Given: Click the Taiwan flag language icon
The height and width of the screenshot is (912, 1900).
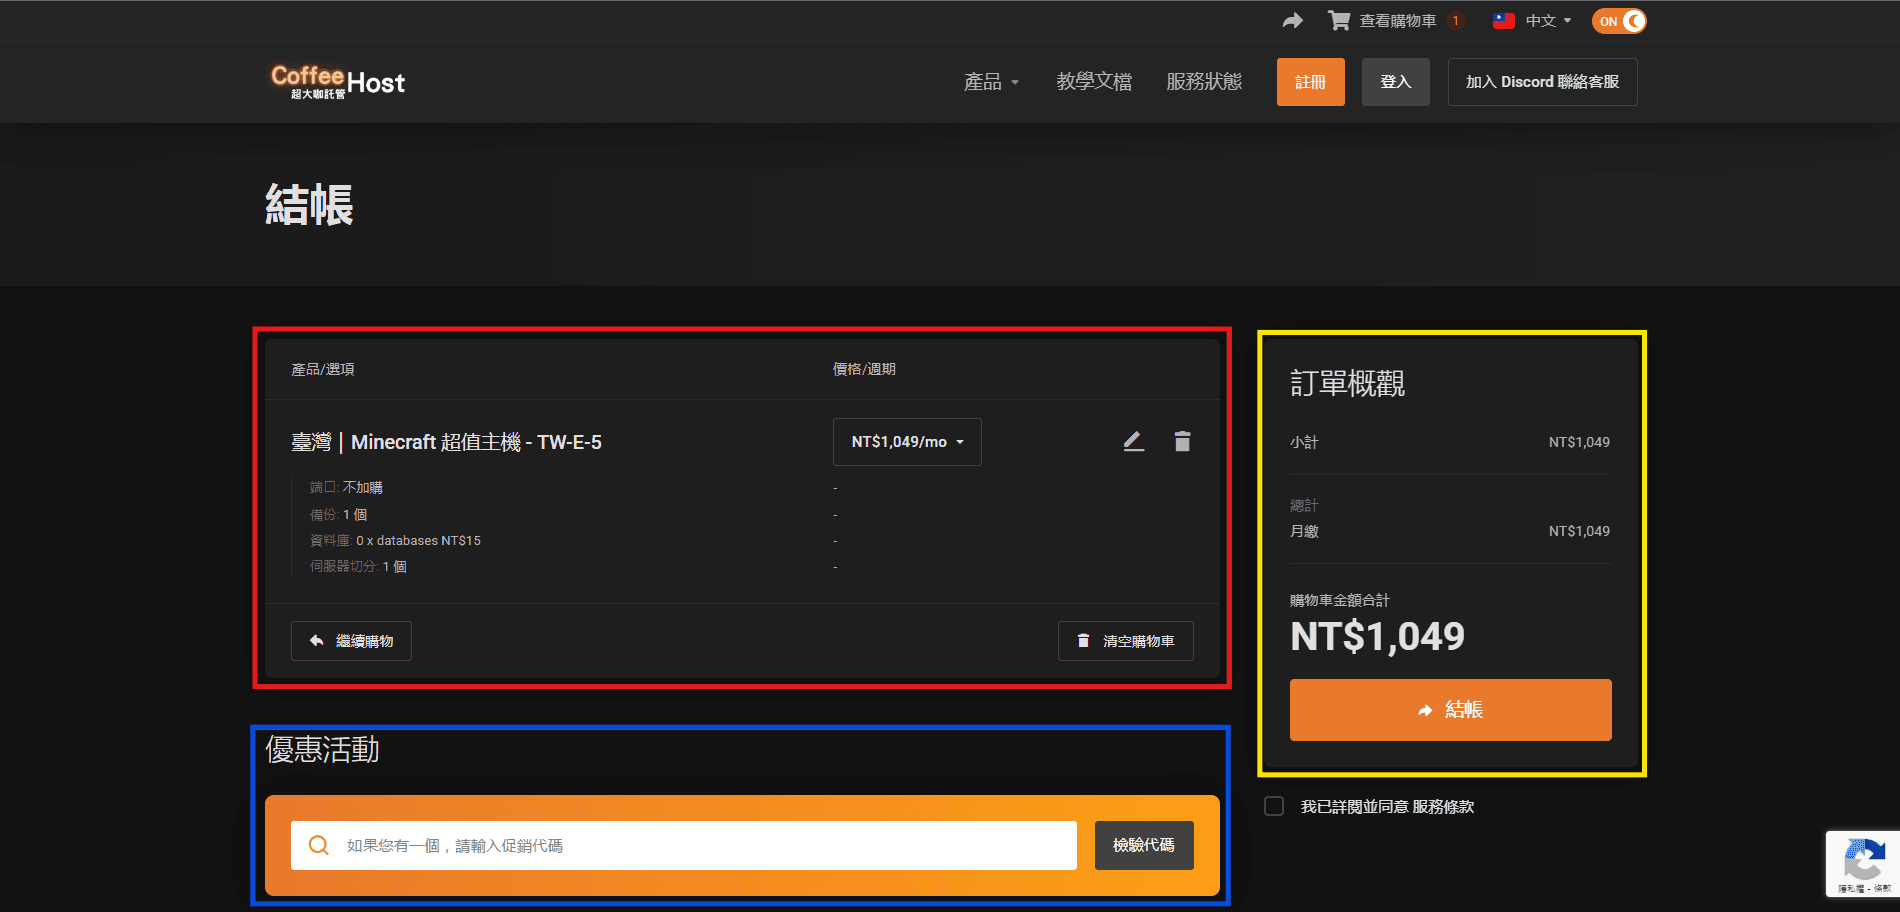Looking at the screenshot, I should pyautogui.click(x=1503, y=21).
